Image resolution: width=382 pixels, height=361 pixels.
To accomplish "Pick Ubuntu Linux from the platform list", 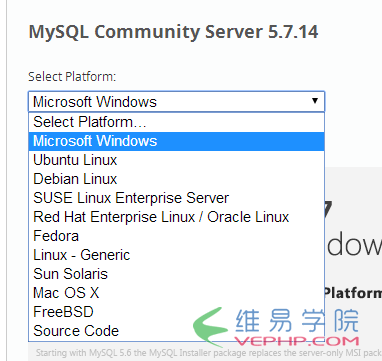I will [176, 160].
